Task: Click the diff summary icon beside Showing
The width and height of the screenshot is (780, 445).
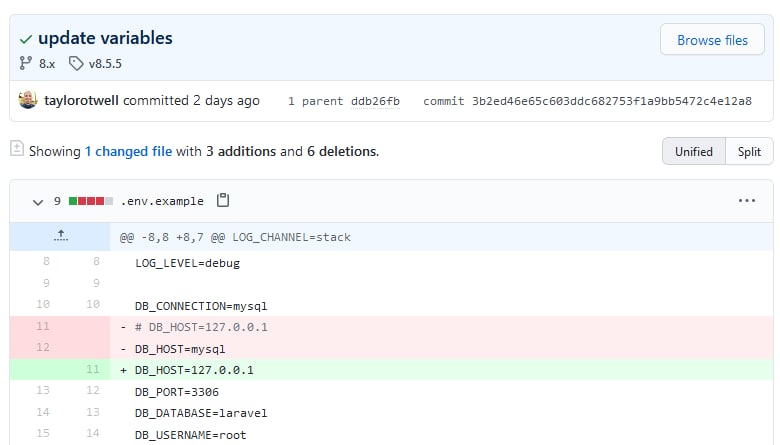Action: (x=17, y=149)
